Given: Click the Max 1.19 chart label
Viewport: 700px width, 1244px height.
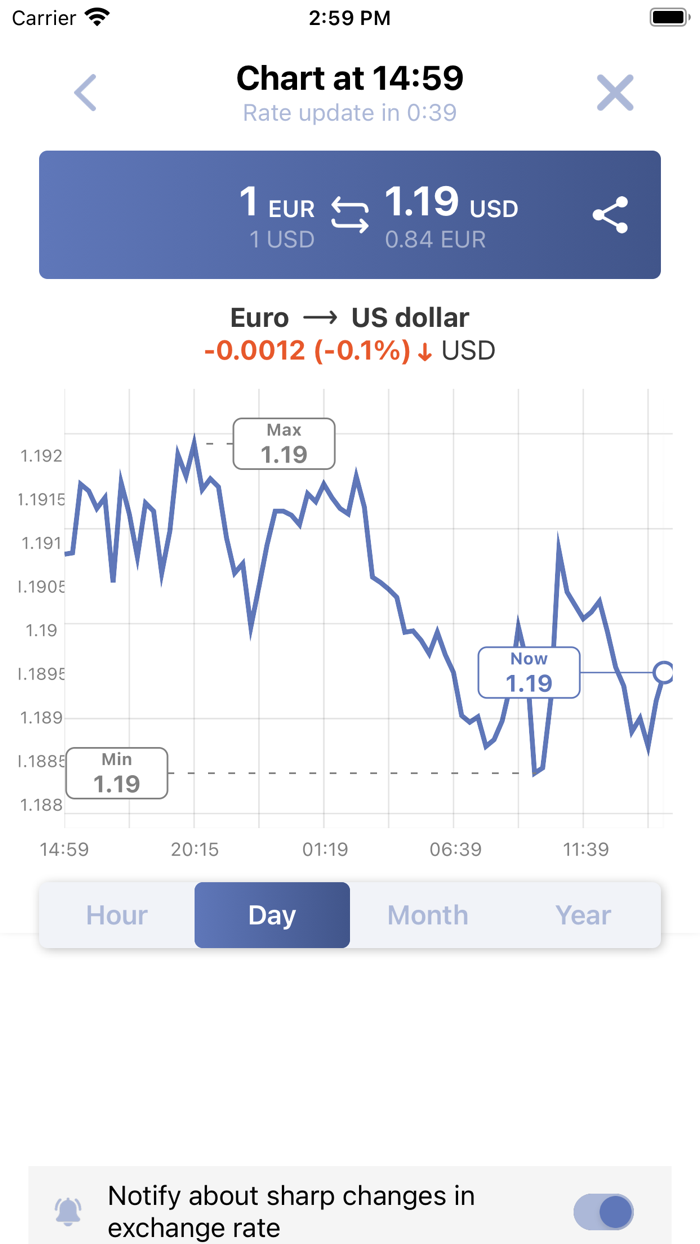Looking at the screenshot, I should (284, 443).
